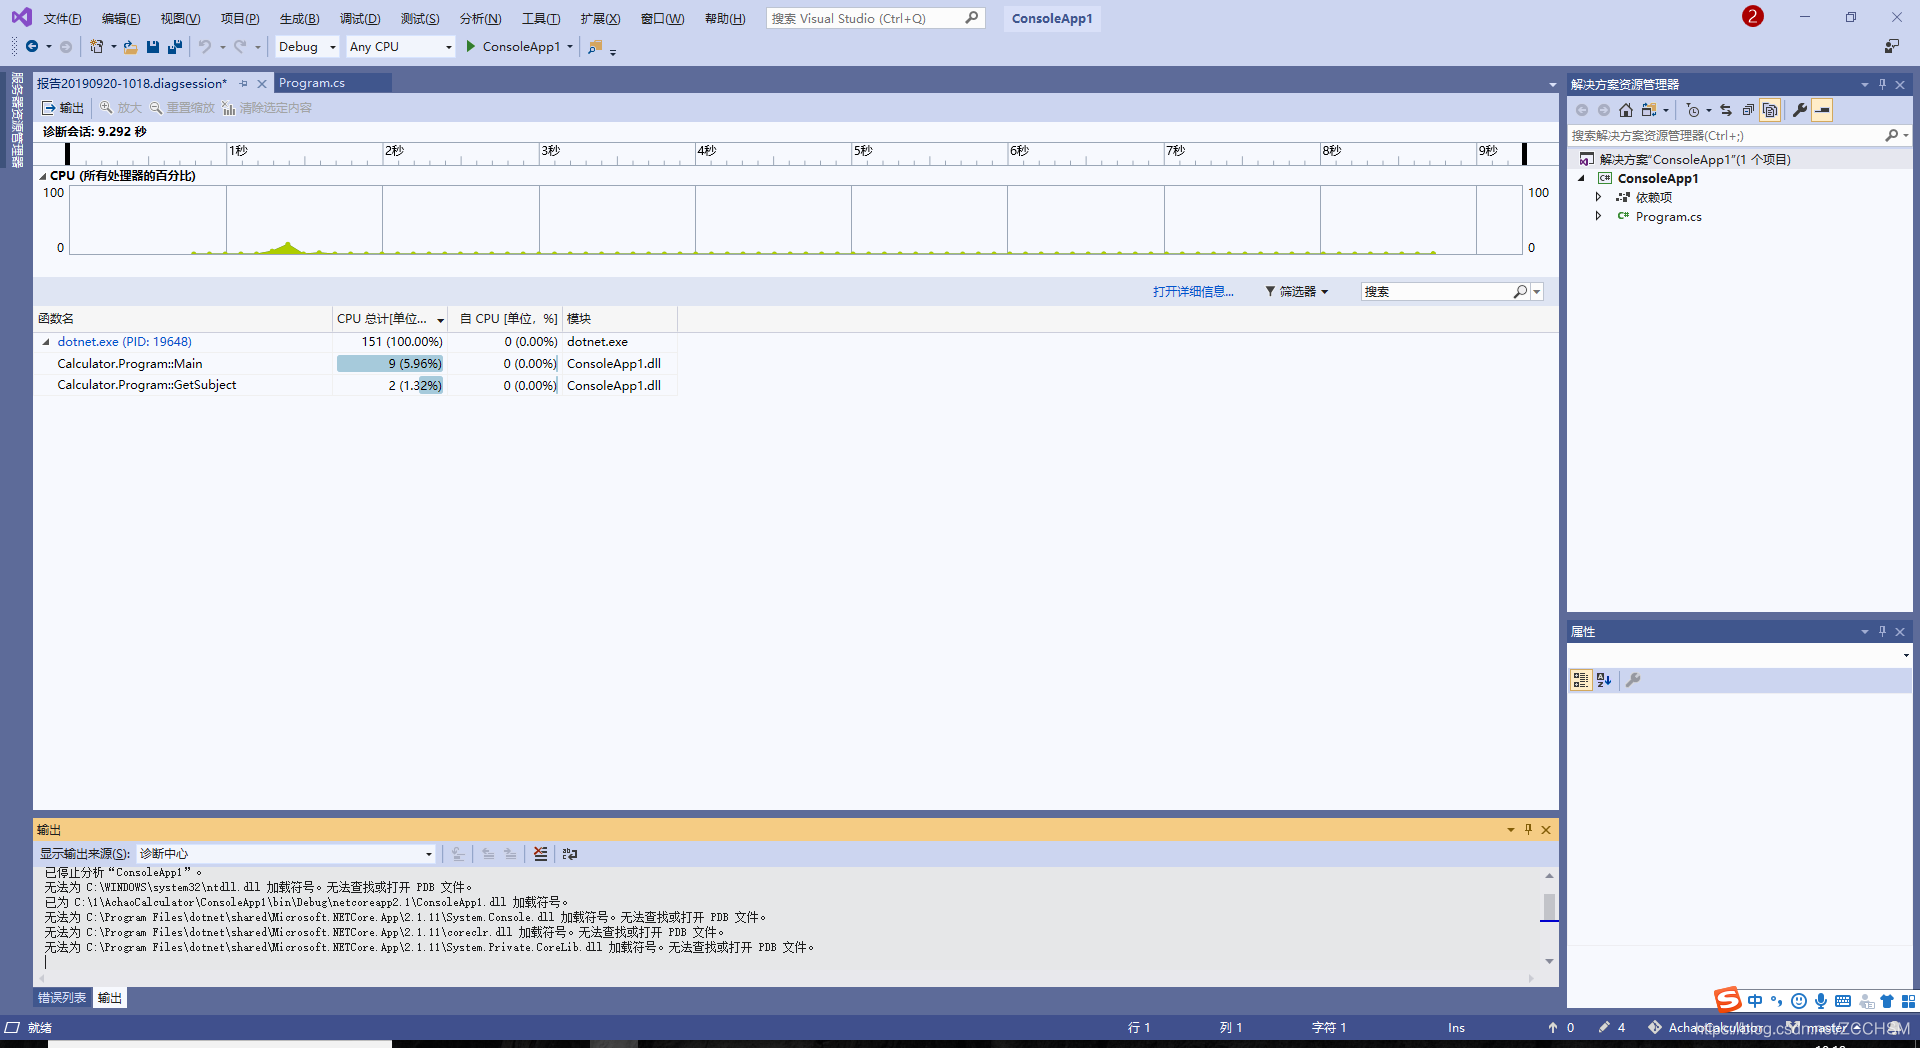Click the right timeline selection marker

pyautogui.click(x=1524, y=153)
